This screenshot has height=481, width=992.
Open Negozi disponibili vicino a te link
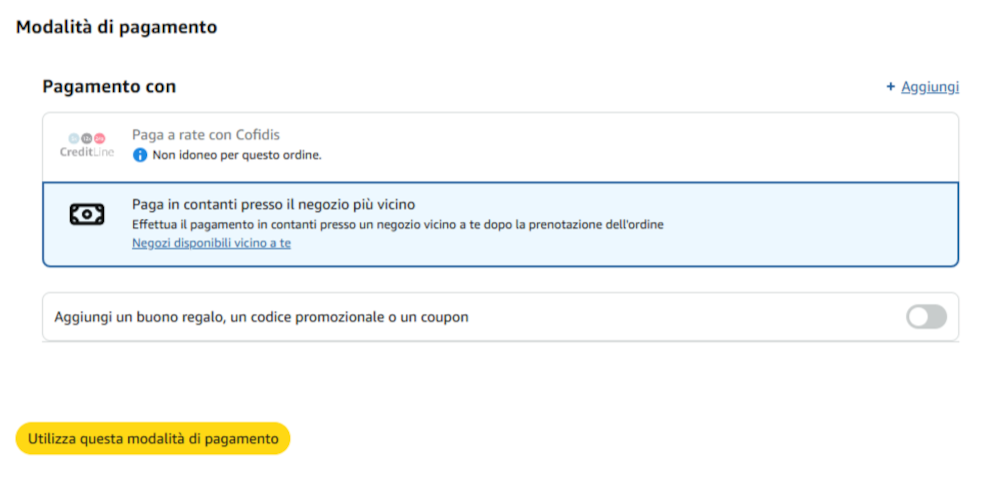pos(211,243)
